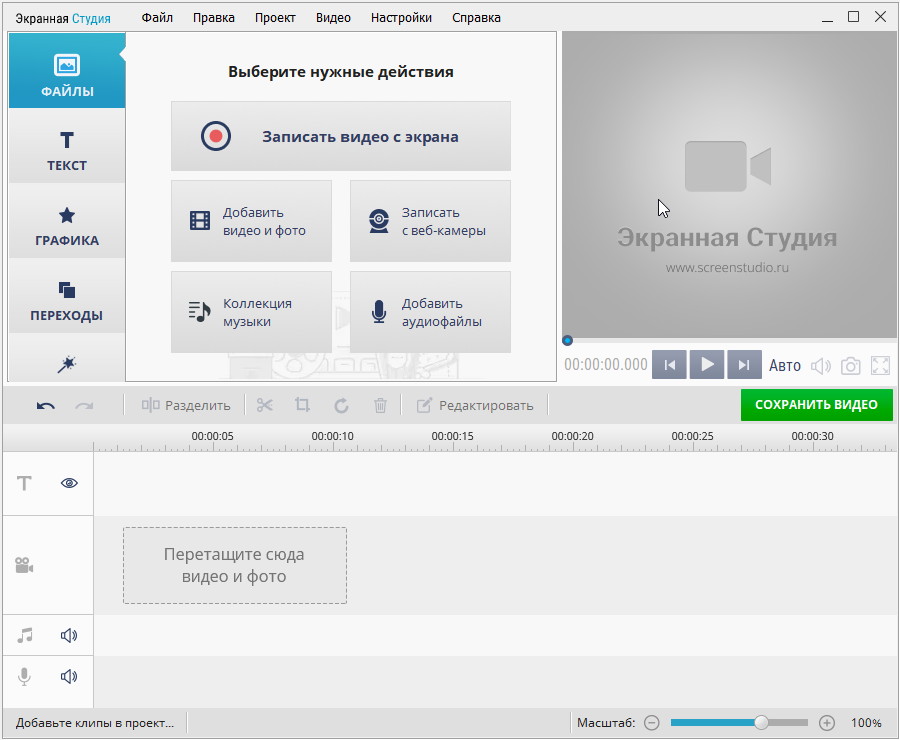Open the Правка menu

point(214,18)
